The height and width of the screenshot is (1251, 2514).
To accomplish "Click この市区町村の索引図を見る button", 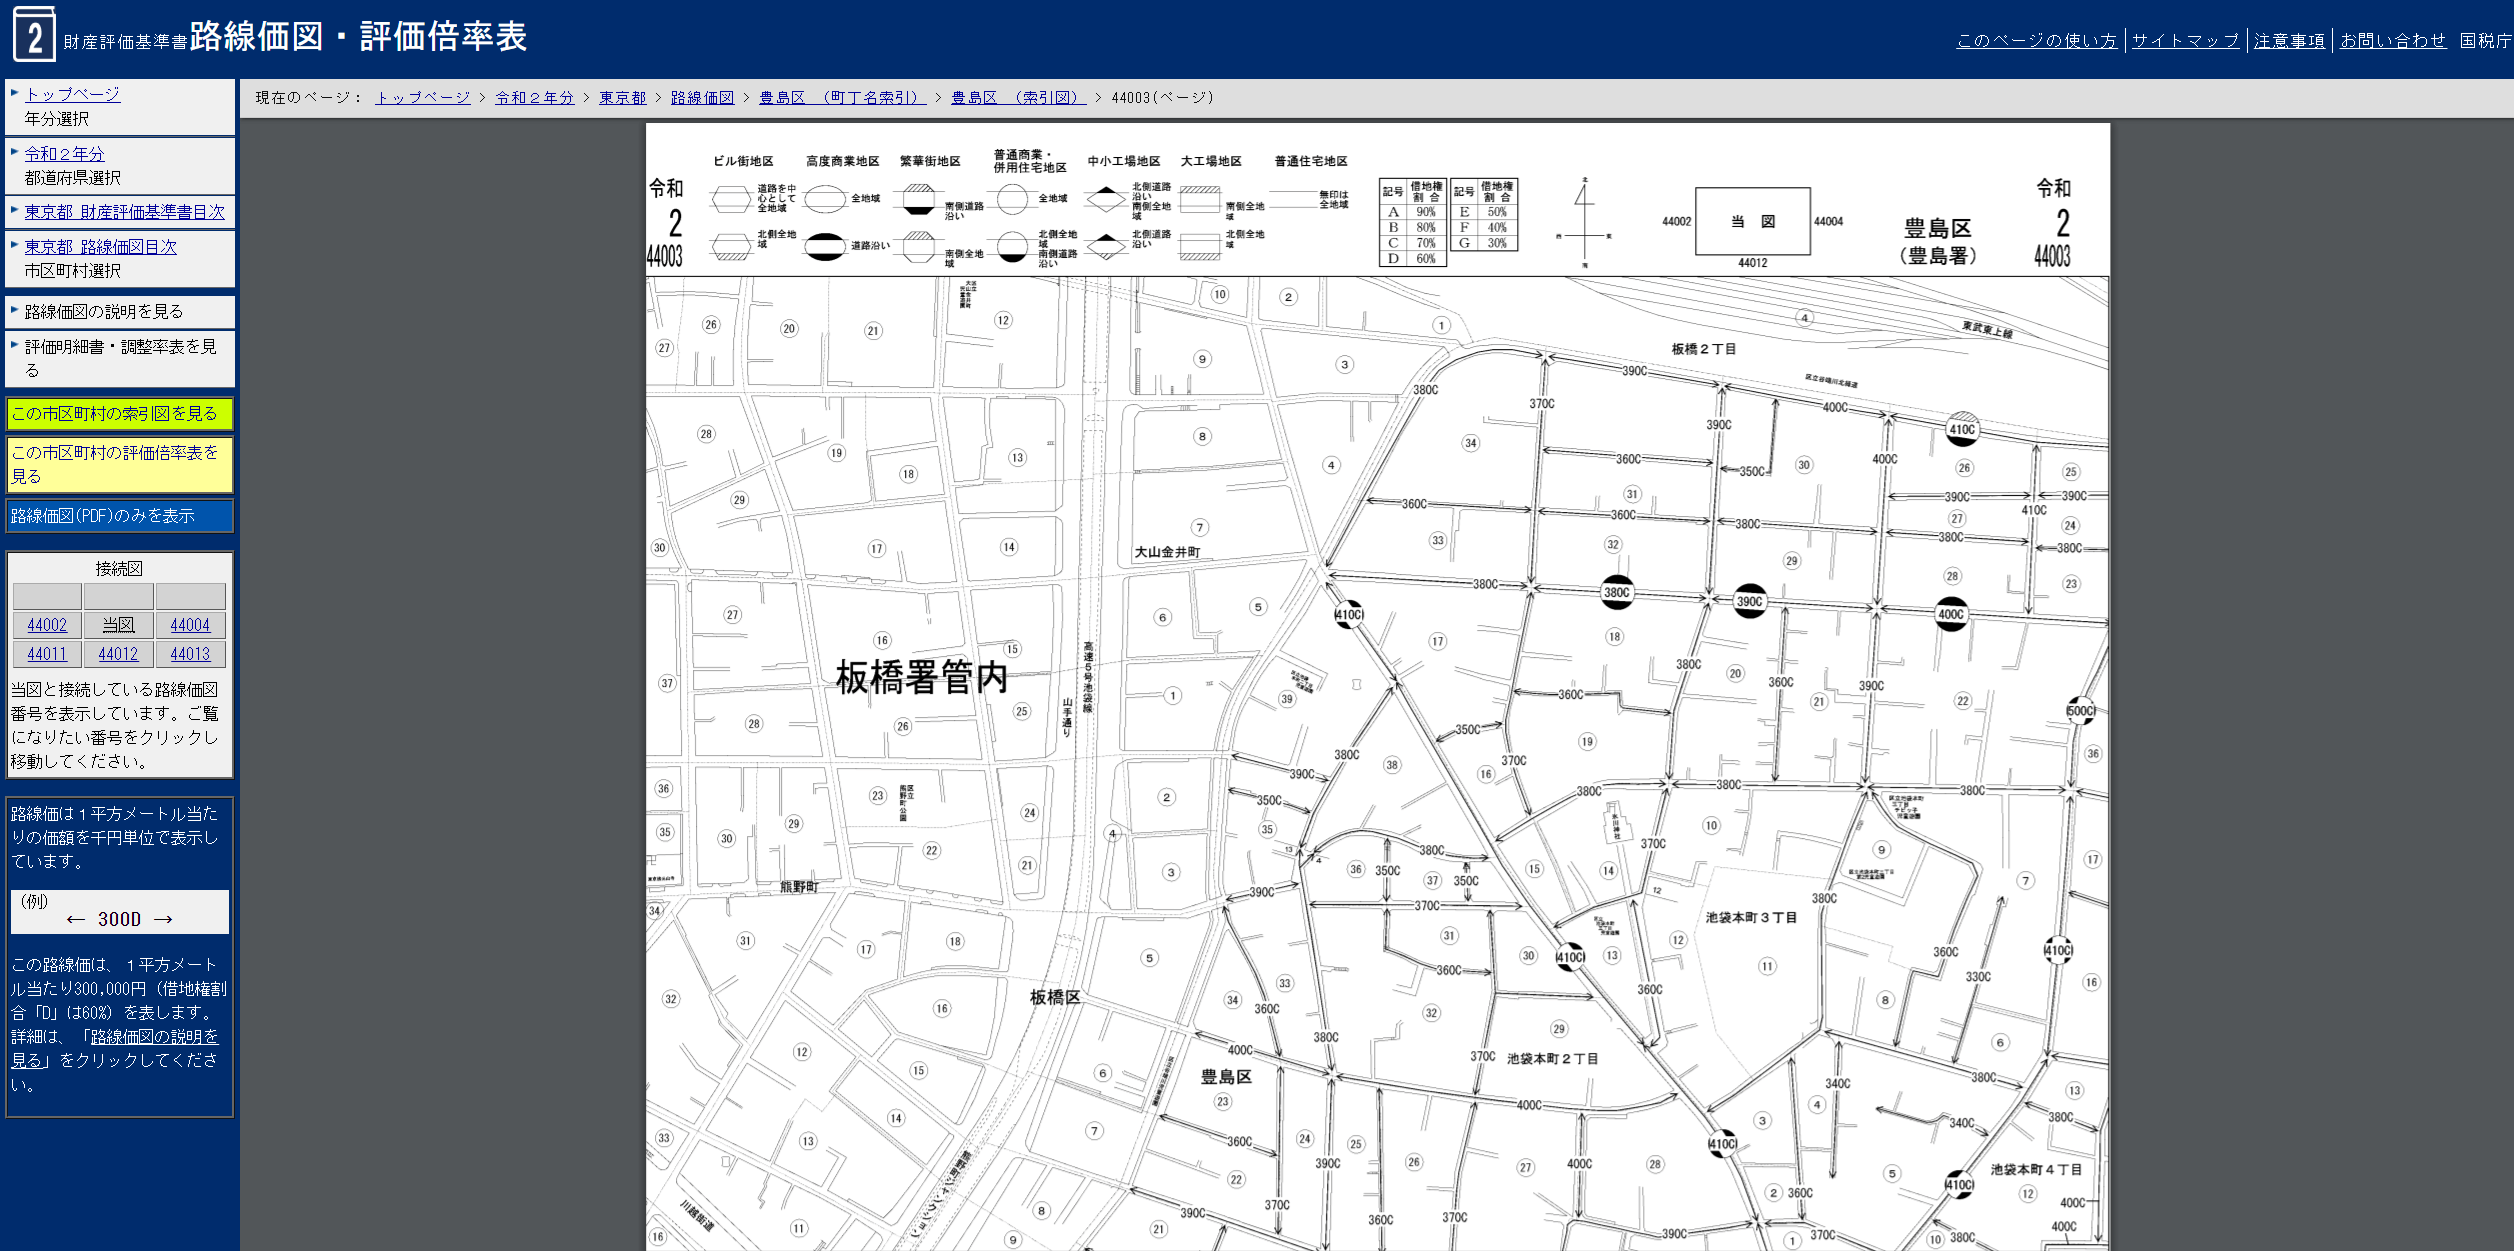I will pyautogui.click(x=120, y=414).
